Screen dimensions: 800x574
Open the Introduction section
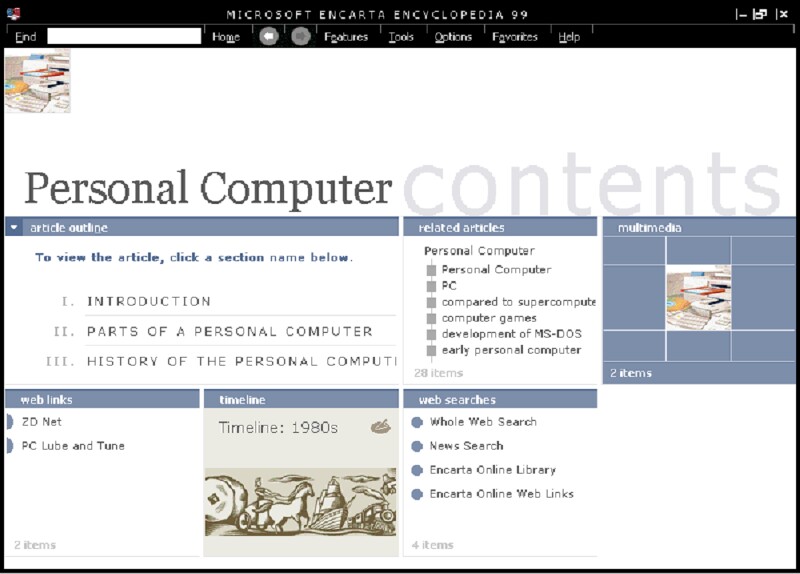tap(149, 302)
